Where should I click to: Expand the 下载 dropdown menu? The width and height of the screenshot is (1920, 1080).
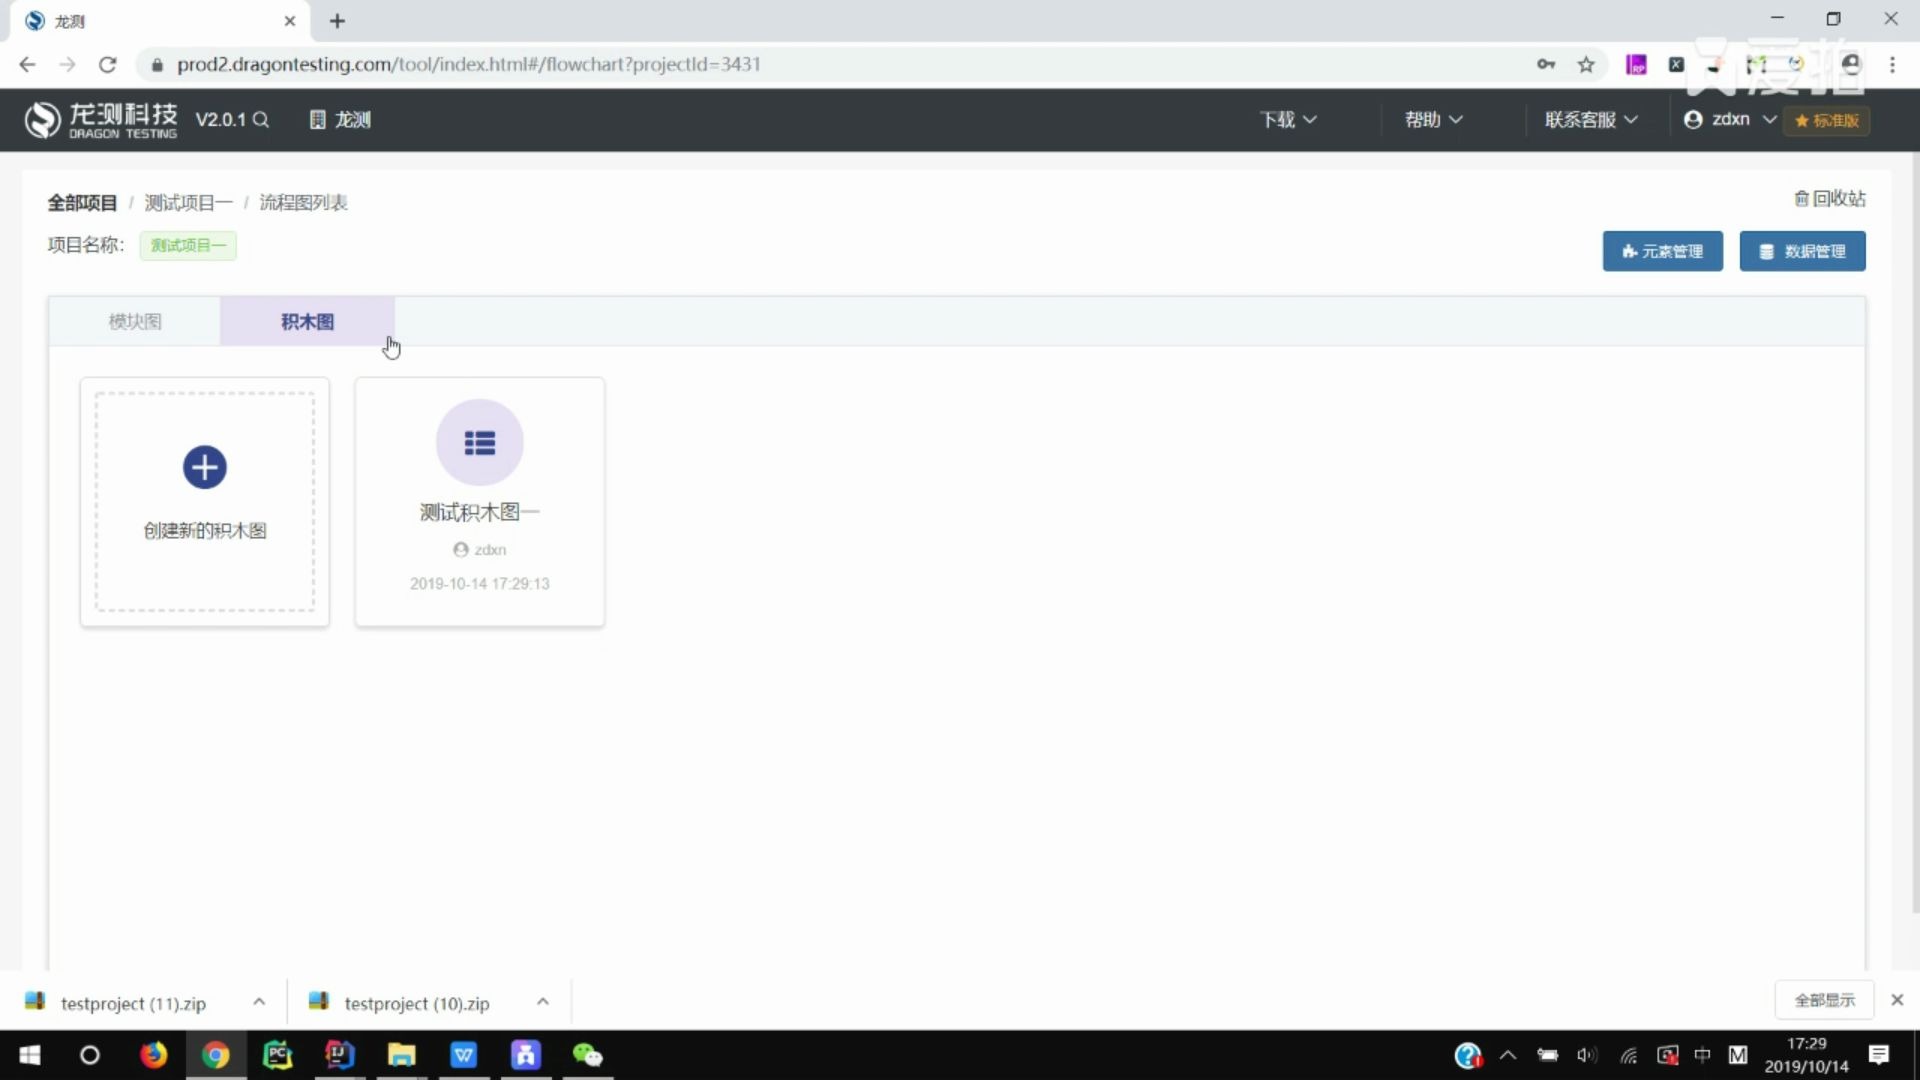[1288, 120]
